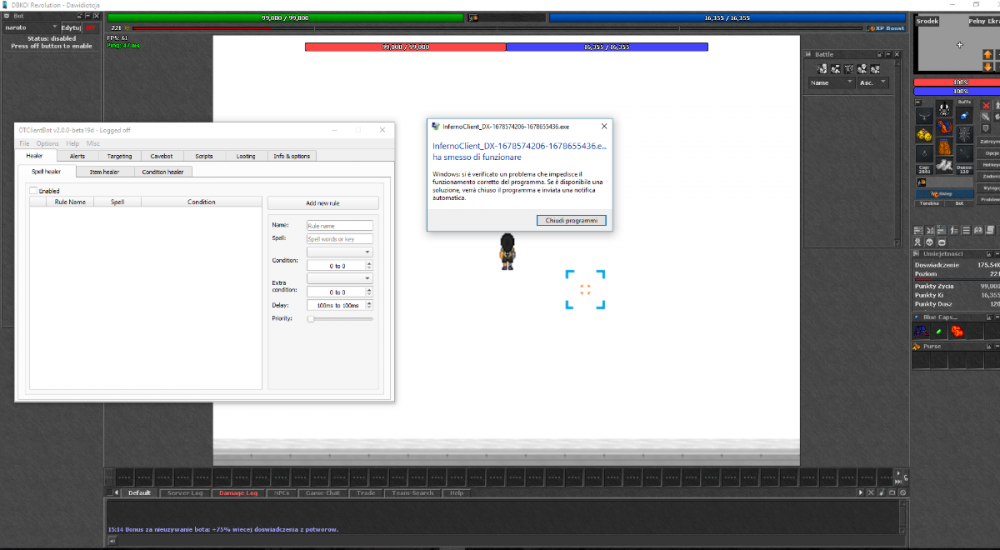Select the Item healer subtab

click(105, 172)
